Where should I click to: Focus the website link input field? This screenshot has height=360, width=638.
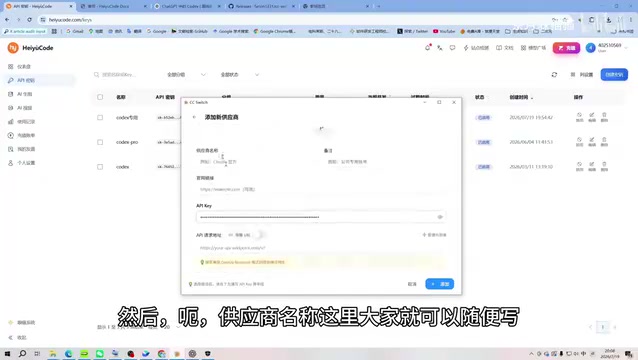point(321,190)
